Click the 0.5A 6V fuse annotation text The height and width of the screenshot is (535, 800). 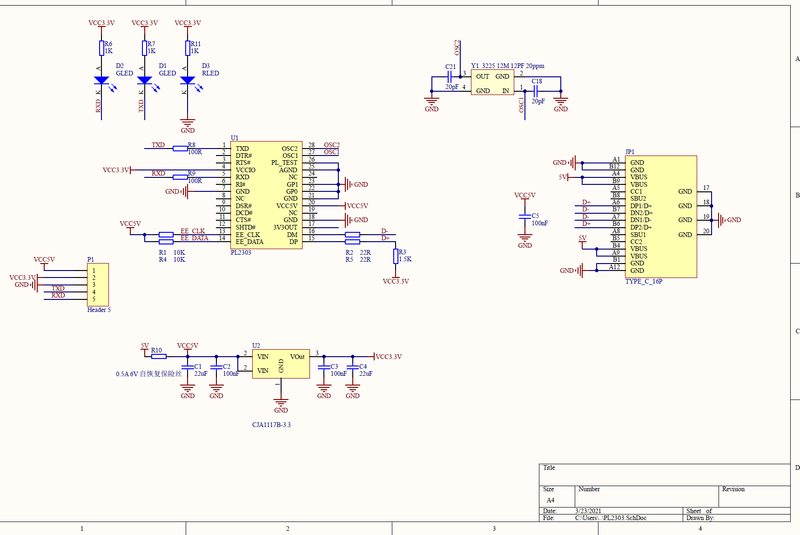(x=148, y=374)
